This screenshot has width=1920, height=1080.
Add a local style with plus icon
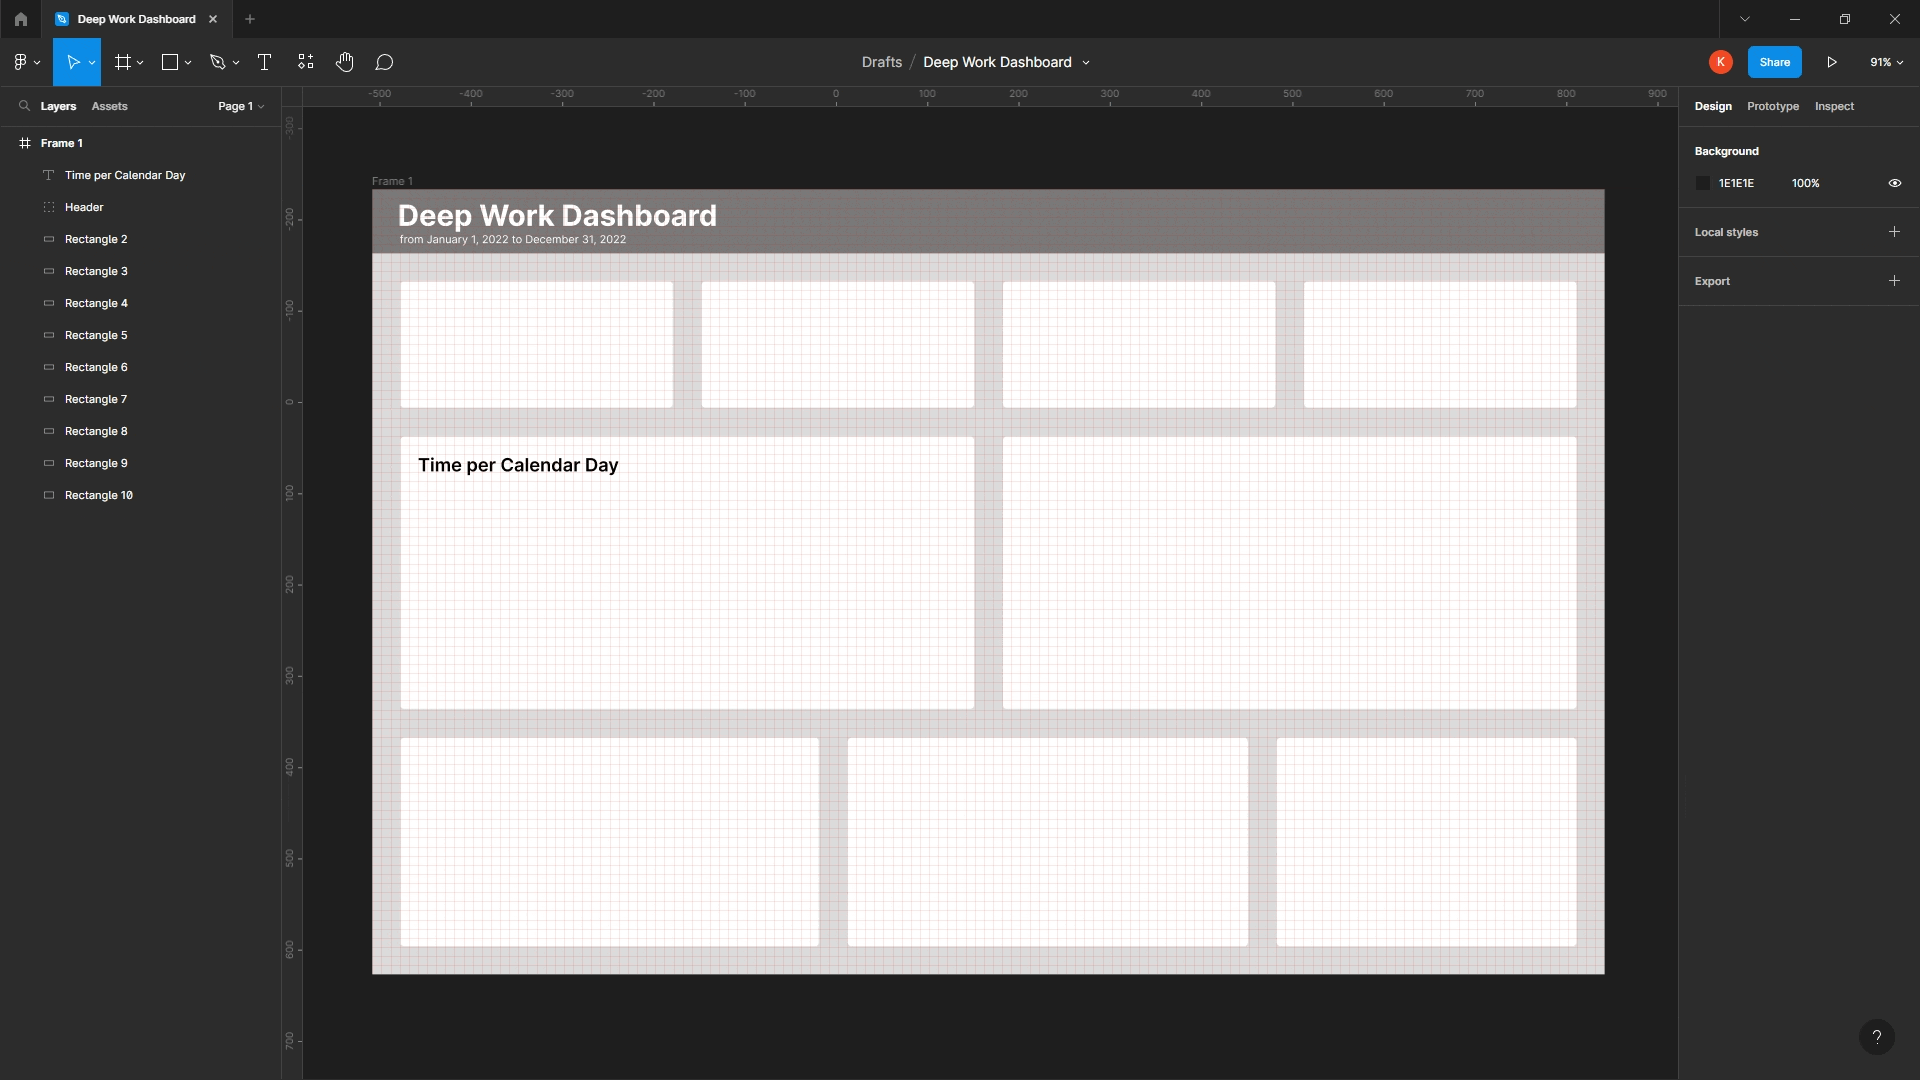tap(1894, 232)
